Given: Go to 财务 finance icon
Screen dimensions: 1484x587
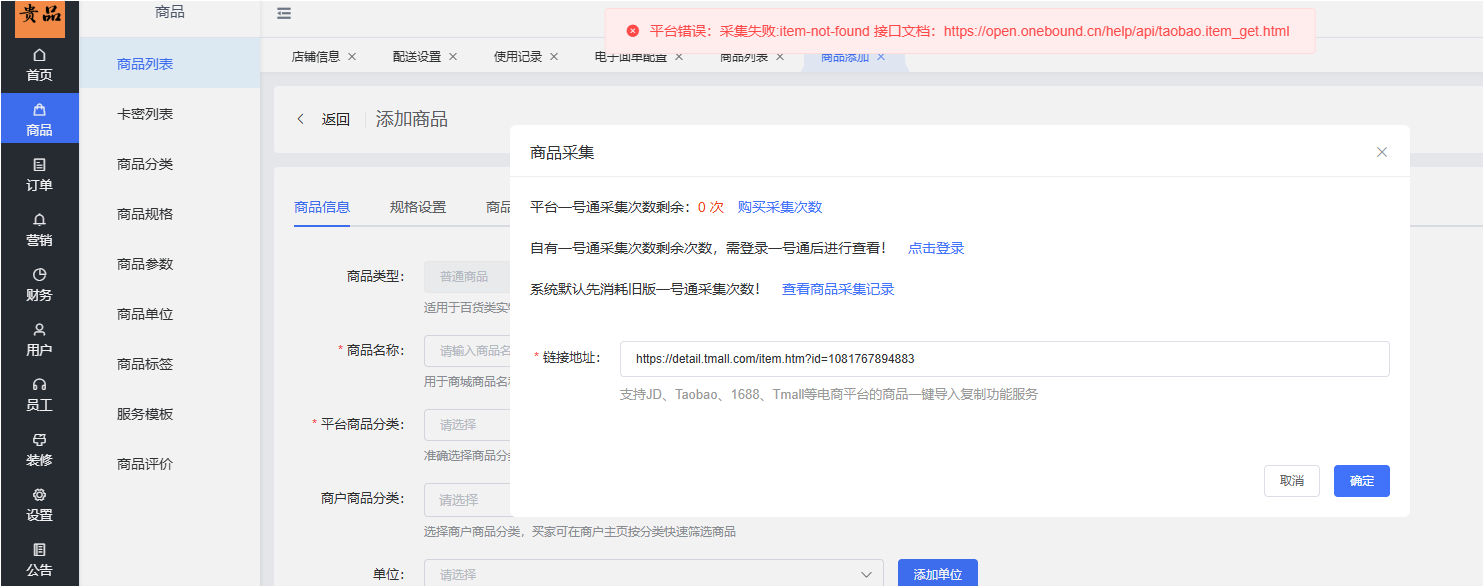Looking at the screenshot, I should pos(39,274).
